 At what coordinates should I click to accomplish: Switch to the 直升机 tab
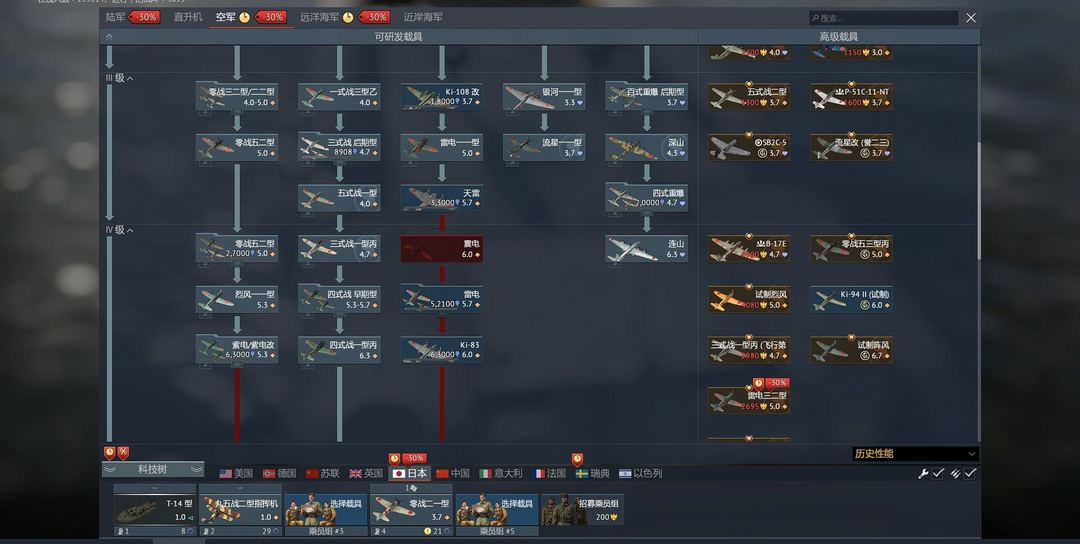(x=187, y=17)
